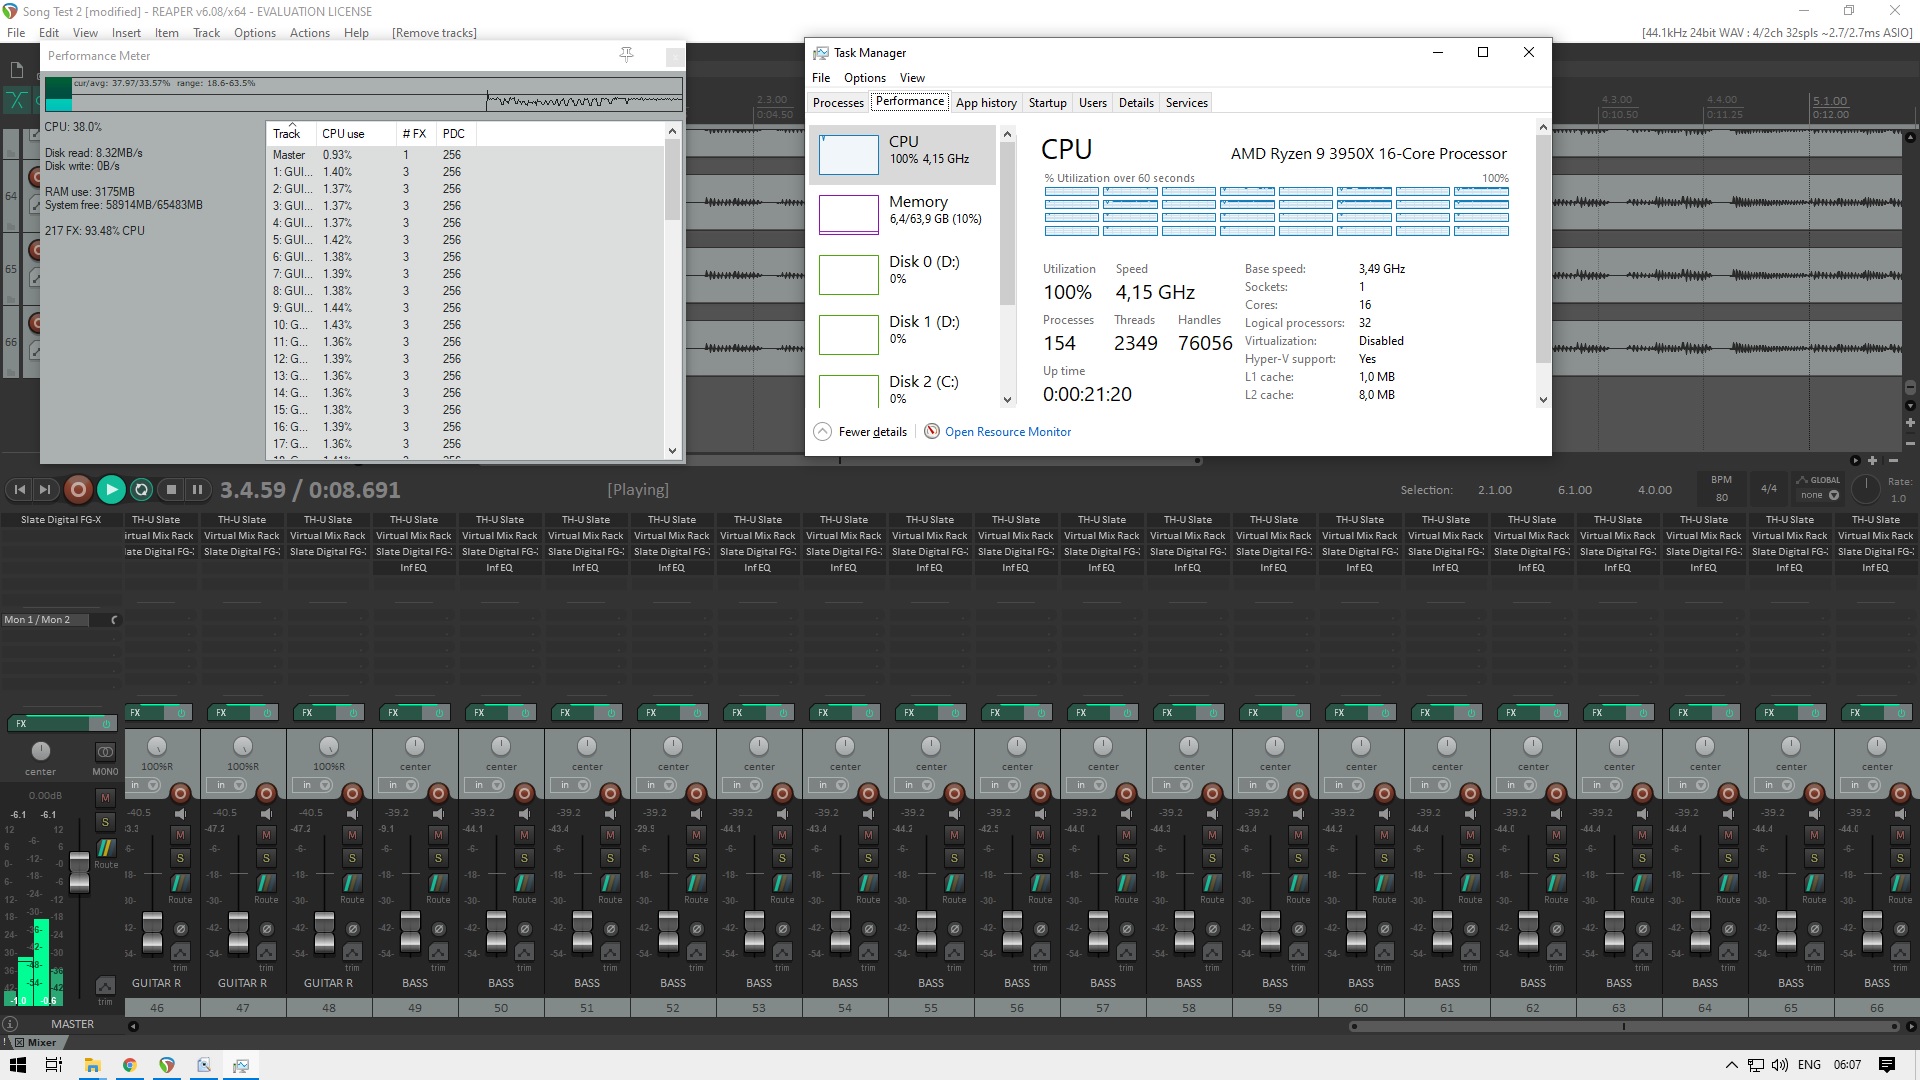Toggle the transport repeat loop button

[x=142, y=489]
